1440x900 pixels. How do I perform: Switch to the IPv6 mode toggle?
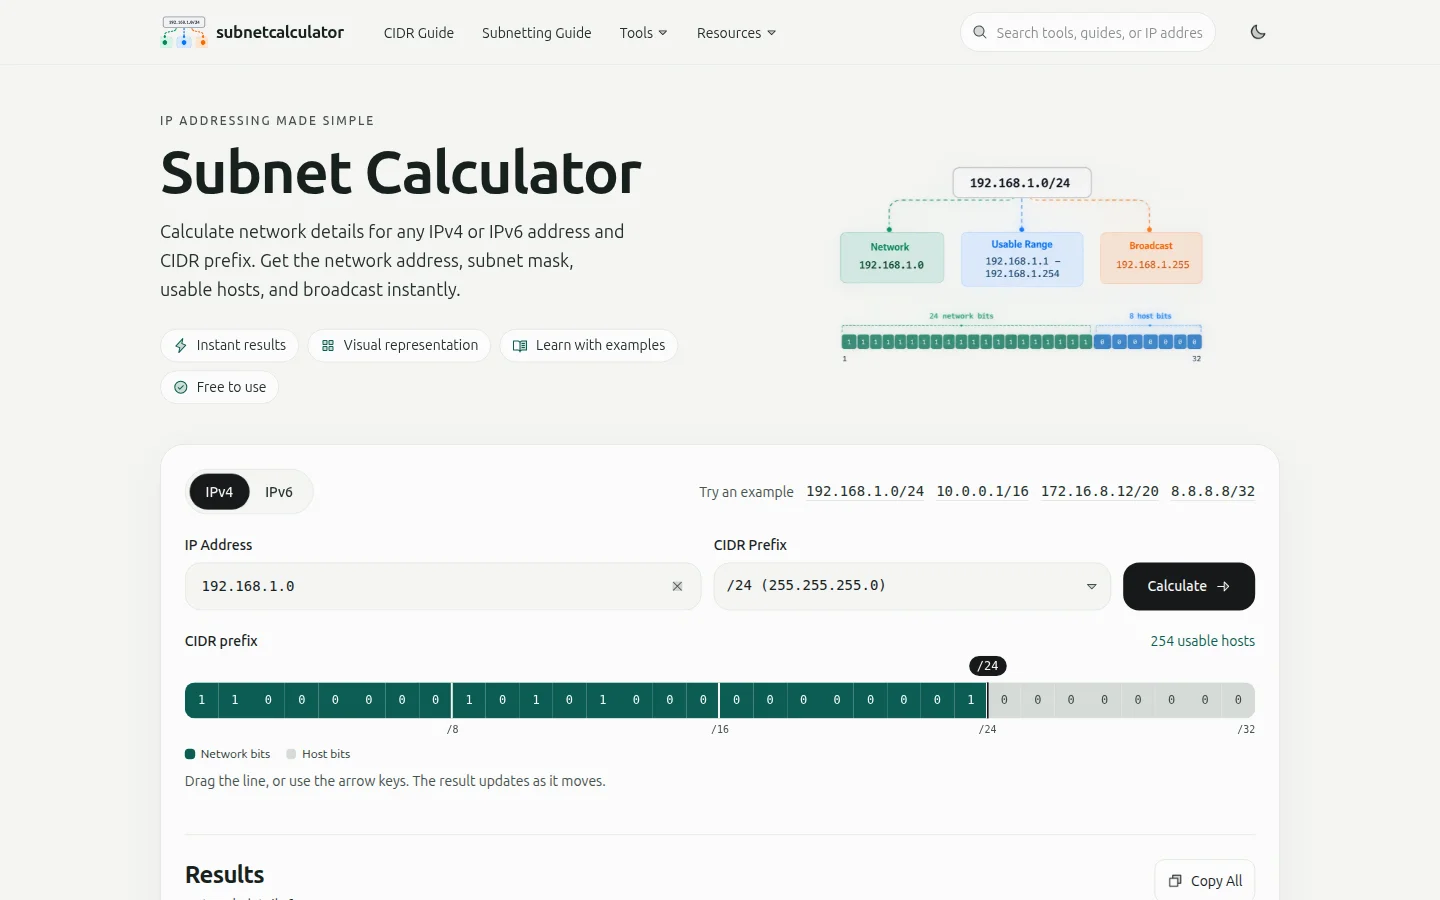pyautogui.click(x=279, y=492)
